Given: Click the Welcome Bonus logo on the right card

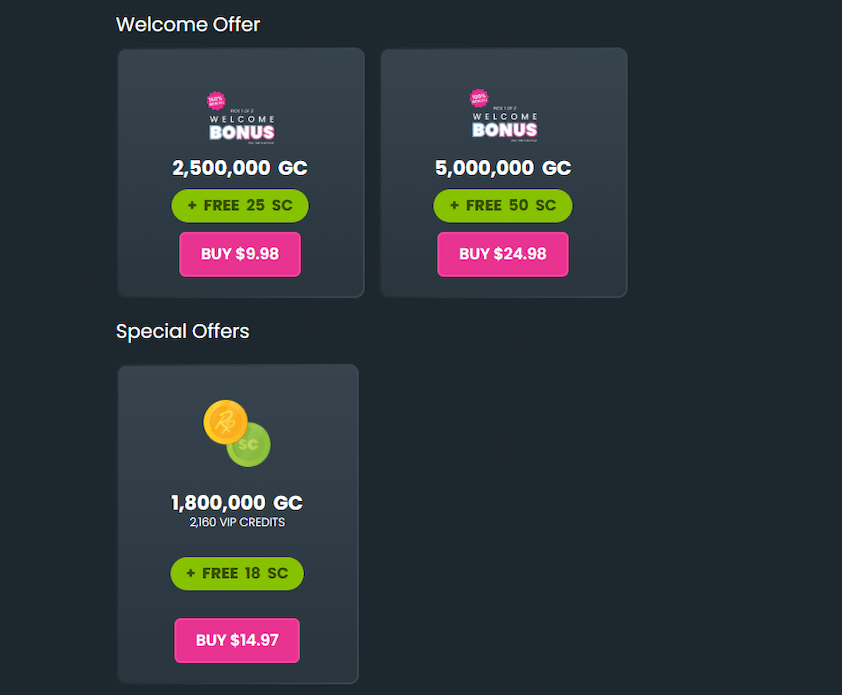Looking at the screenshot, I should [x=506, y=120].
